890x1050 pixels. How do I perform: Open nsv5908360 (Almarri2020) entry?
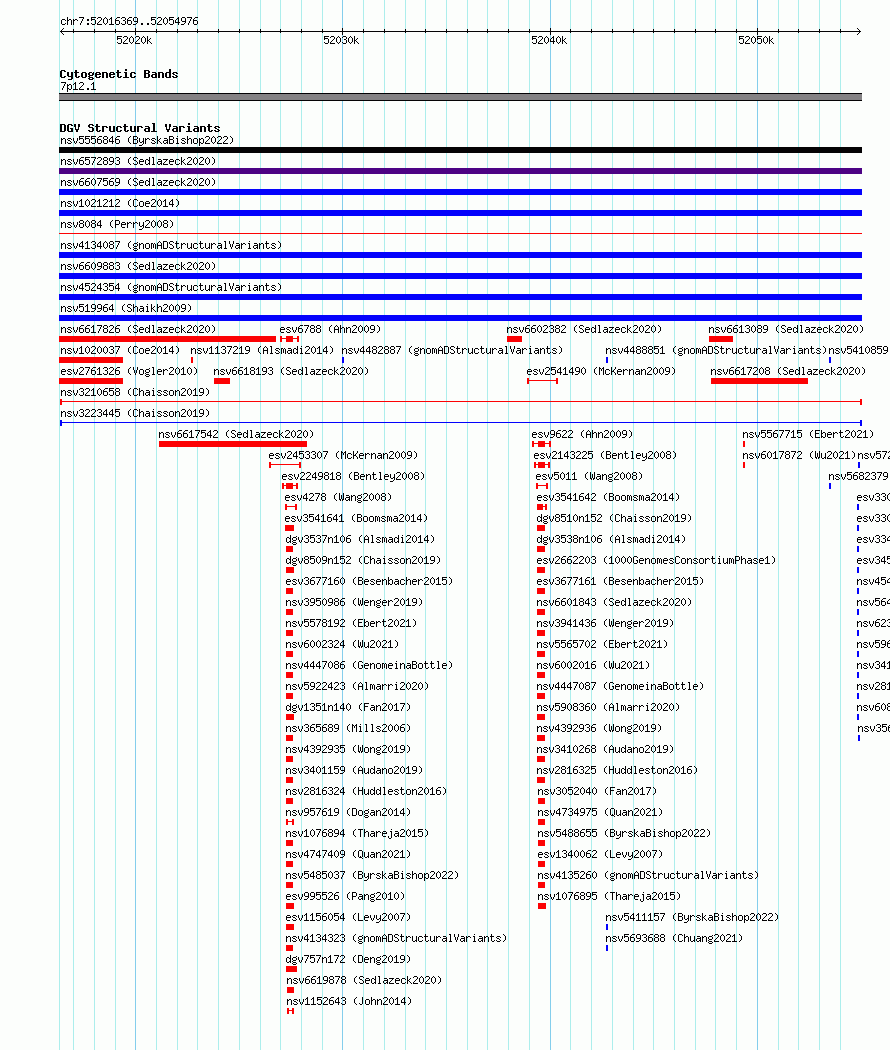pos(608,707)
